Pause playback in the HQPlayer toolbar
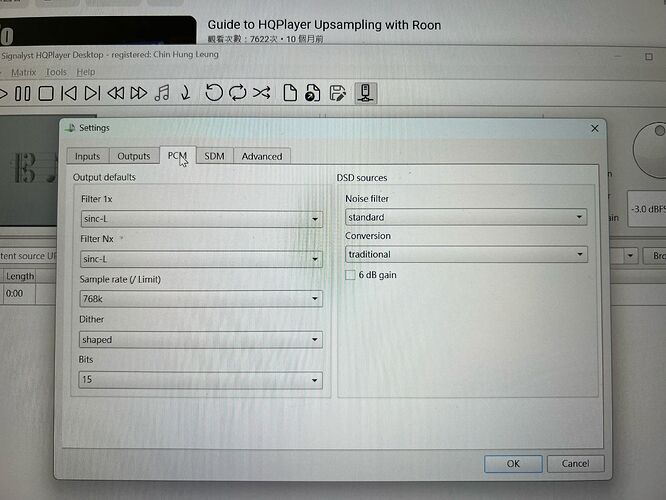Viewport: 666px width, 500px height. (23, 93)
